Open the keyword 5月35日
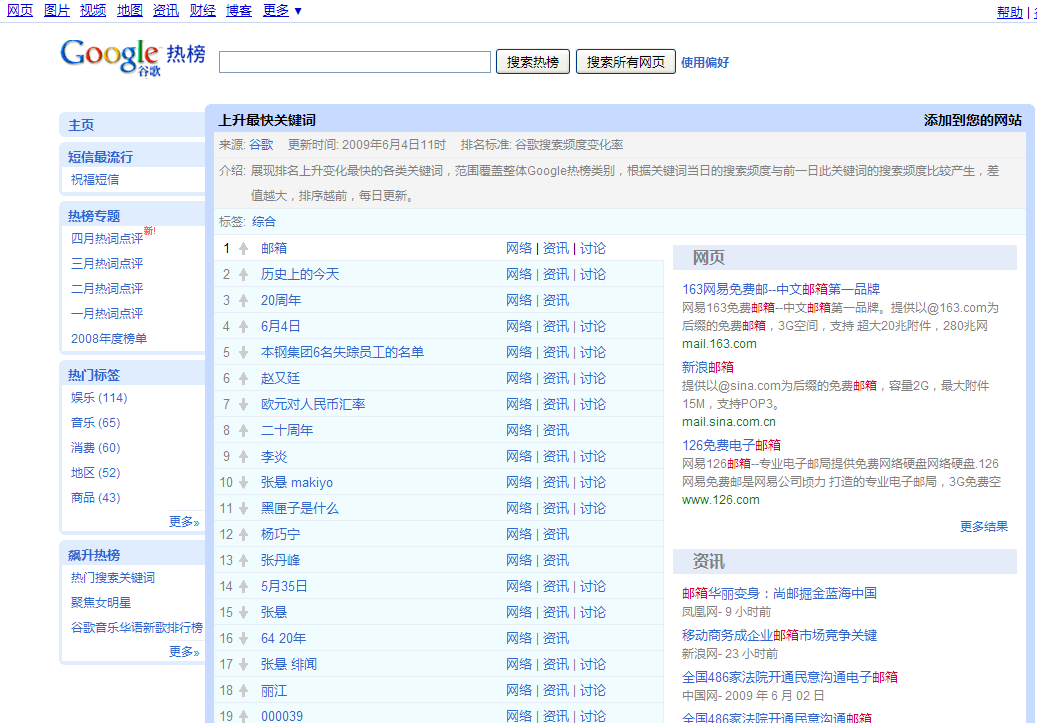The height and width of the screenshot is (723, 1037). coord(284,587)
